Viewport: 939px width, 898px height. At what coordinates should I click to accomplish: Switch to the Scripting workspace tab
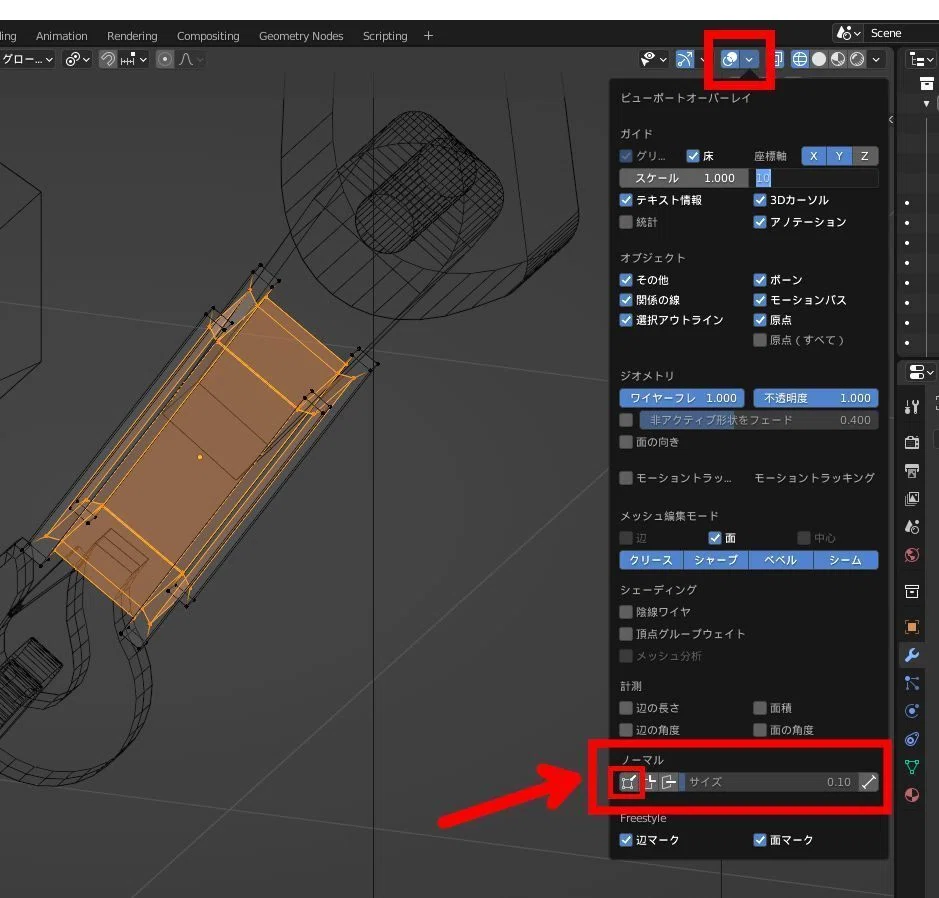(385, 36)
